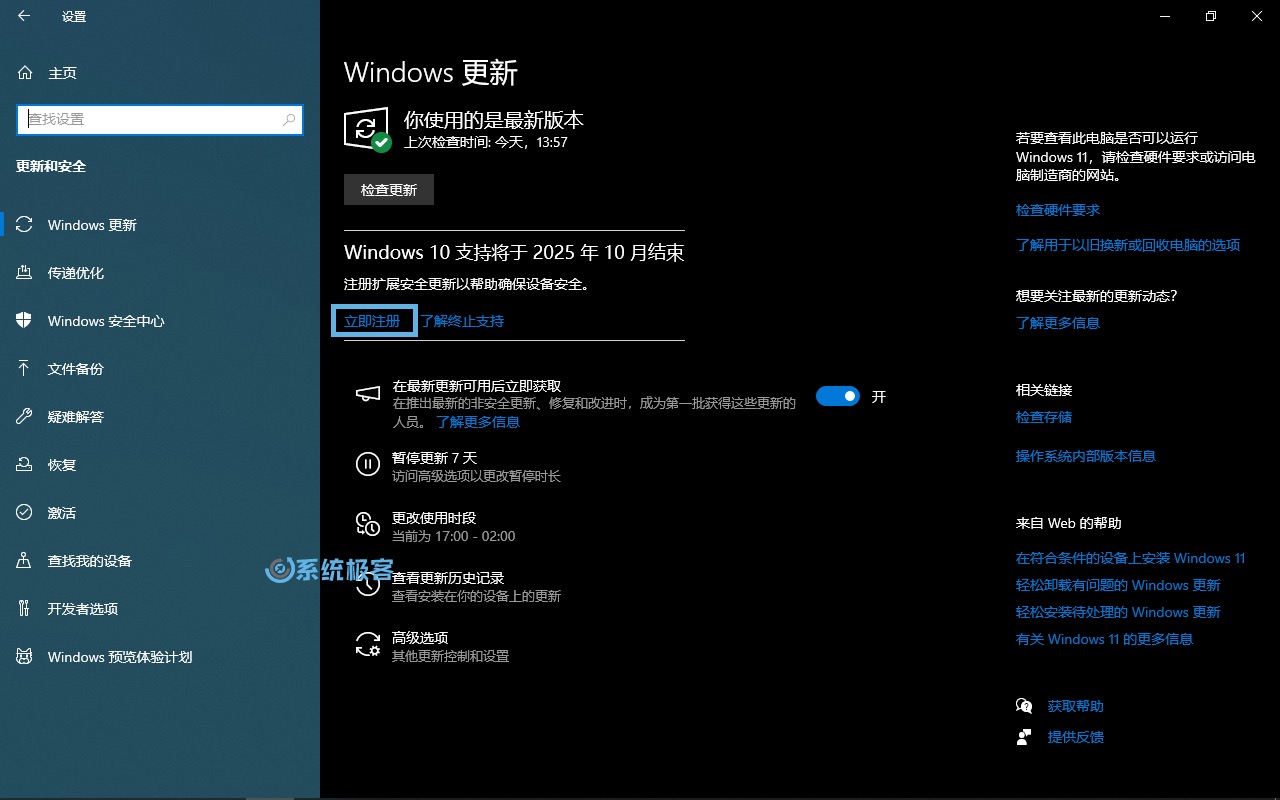Focus the 查找设置 search box

coord(160,119)
